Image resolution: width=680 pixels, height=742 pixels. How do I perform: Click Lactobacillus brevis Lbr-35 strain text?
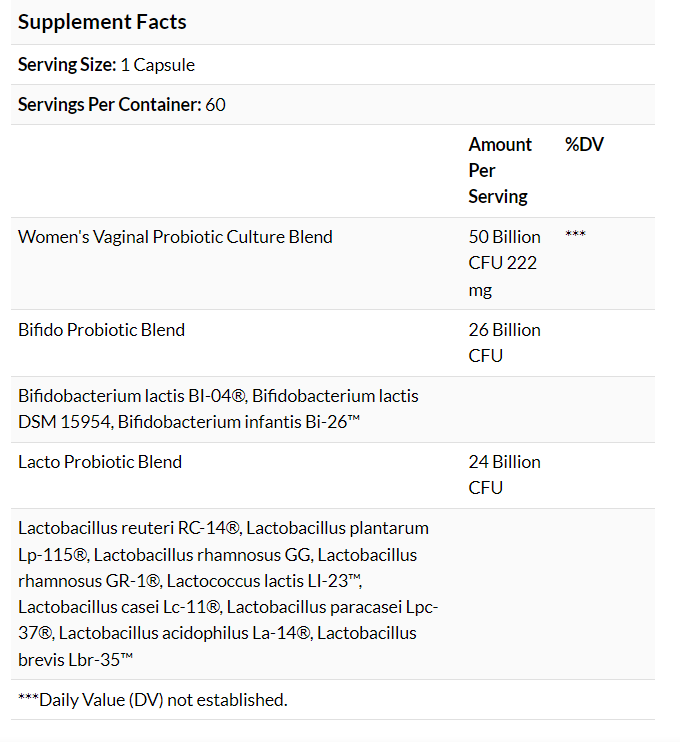(76, 659)
